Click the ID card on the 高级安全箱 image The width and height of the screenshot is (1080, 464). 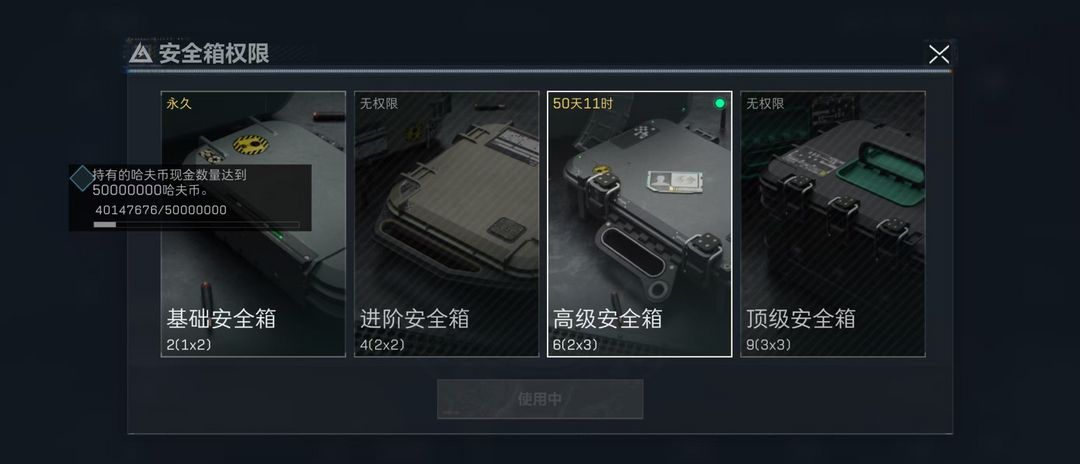click(674, 182)
